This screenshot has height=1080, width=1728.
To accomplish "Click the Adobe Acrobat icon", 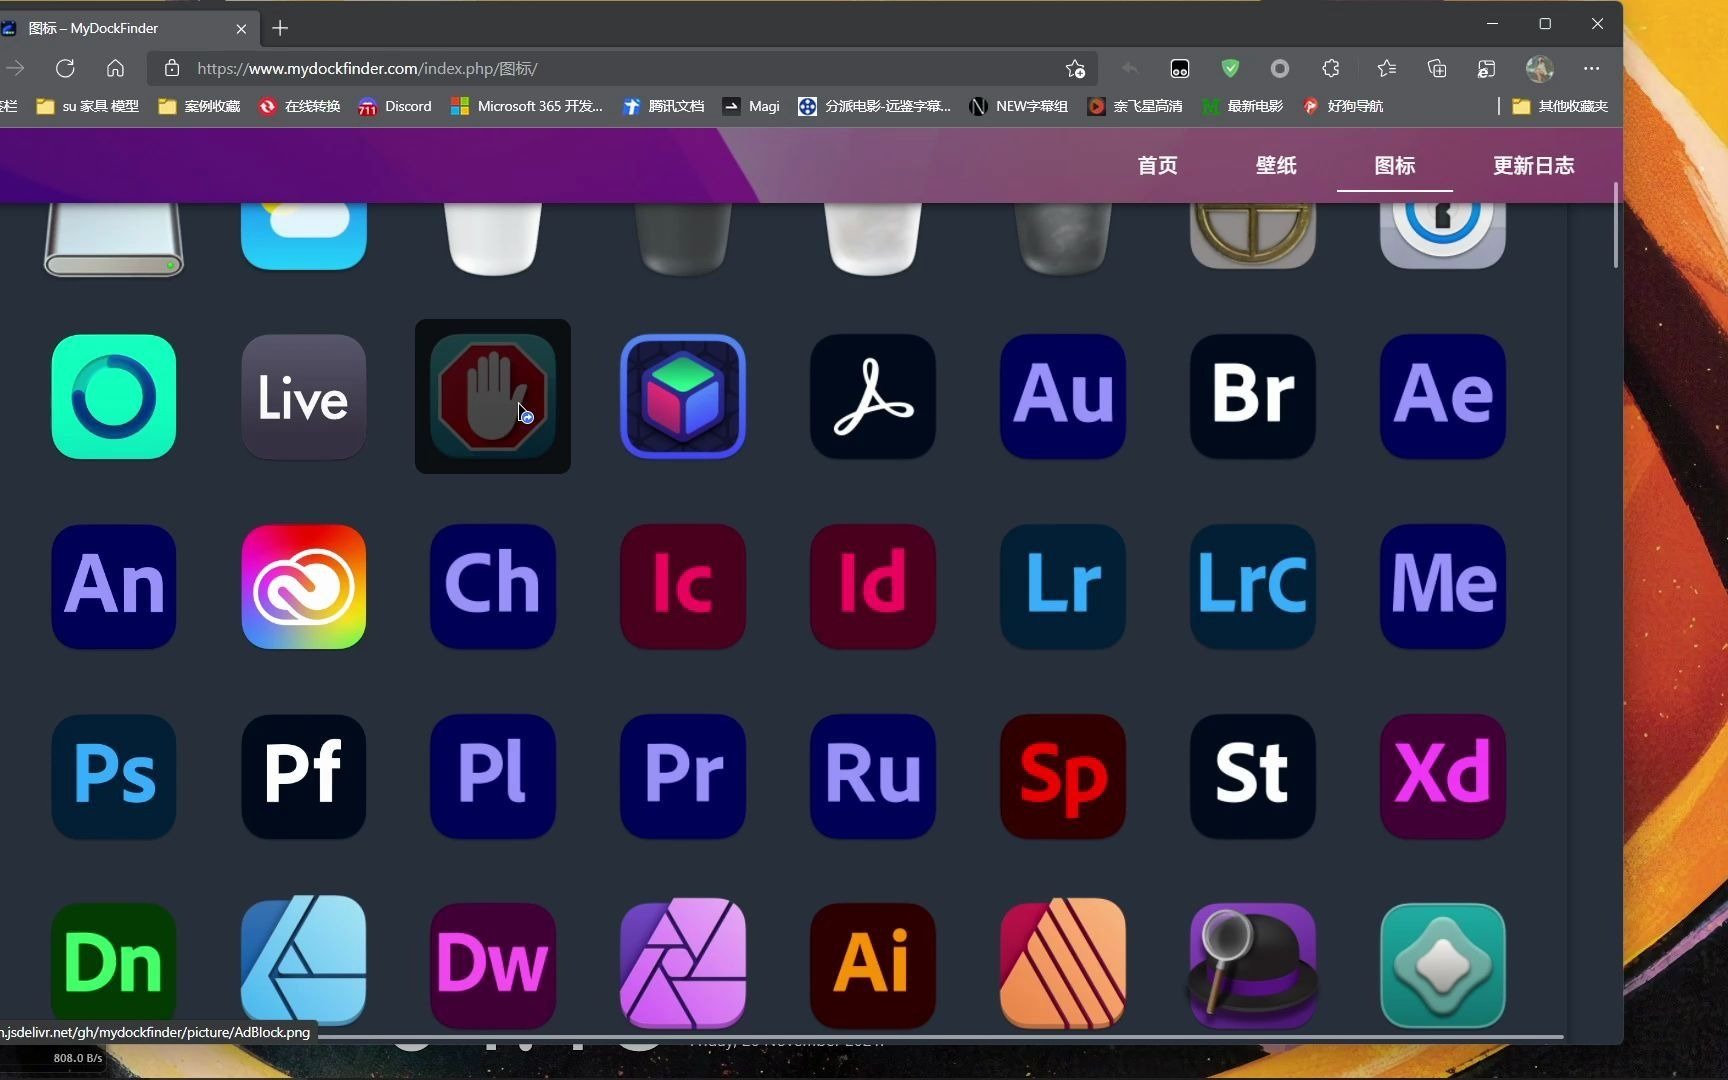I will pos(873,396).
